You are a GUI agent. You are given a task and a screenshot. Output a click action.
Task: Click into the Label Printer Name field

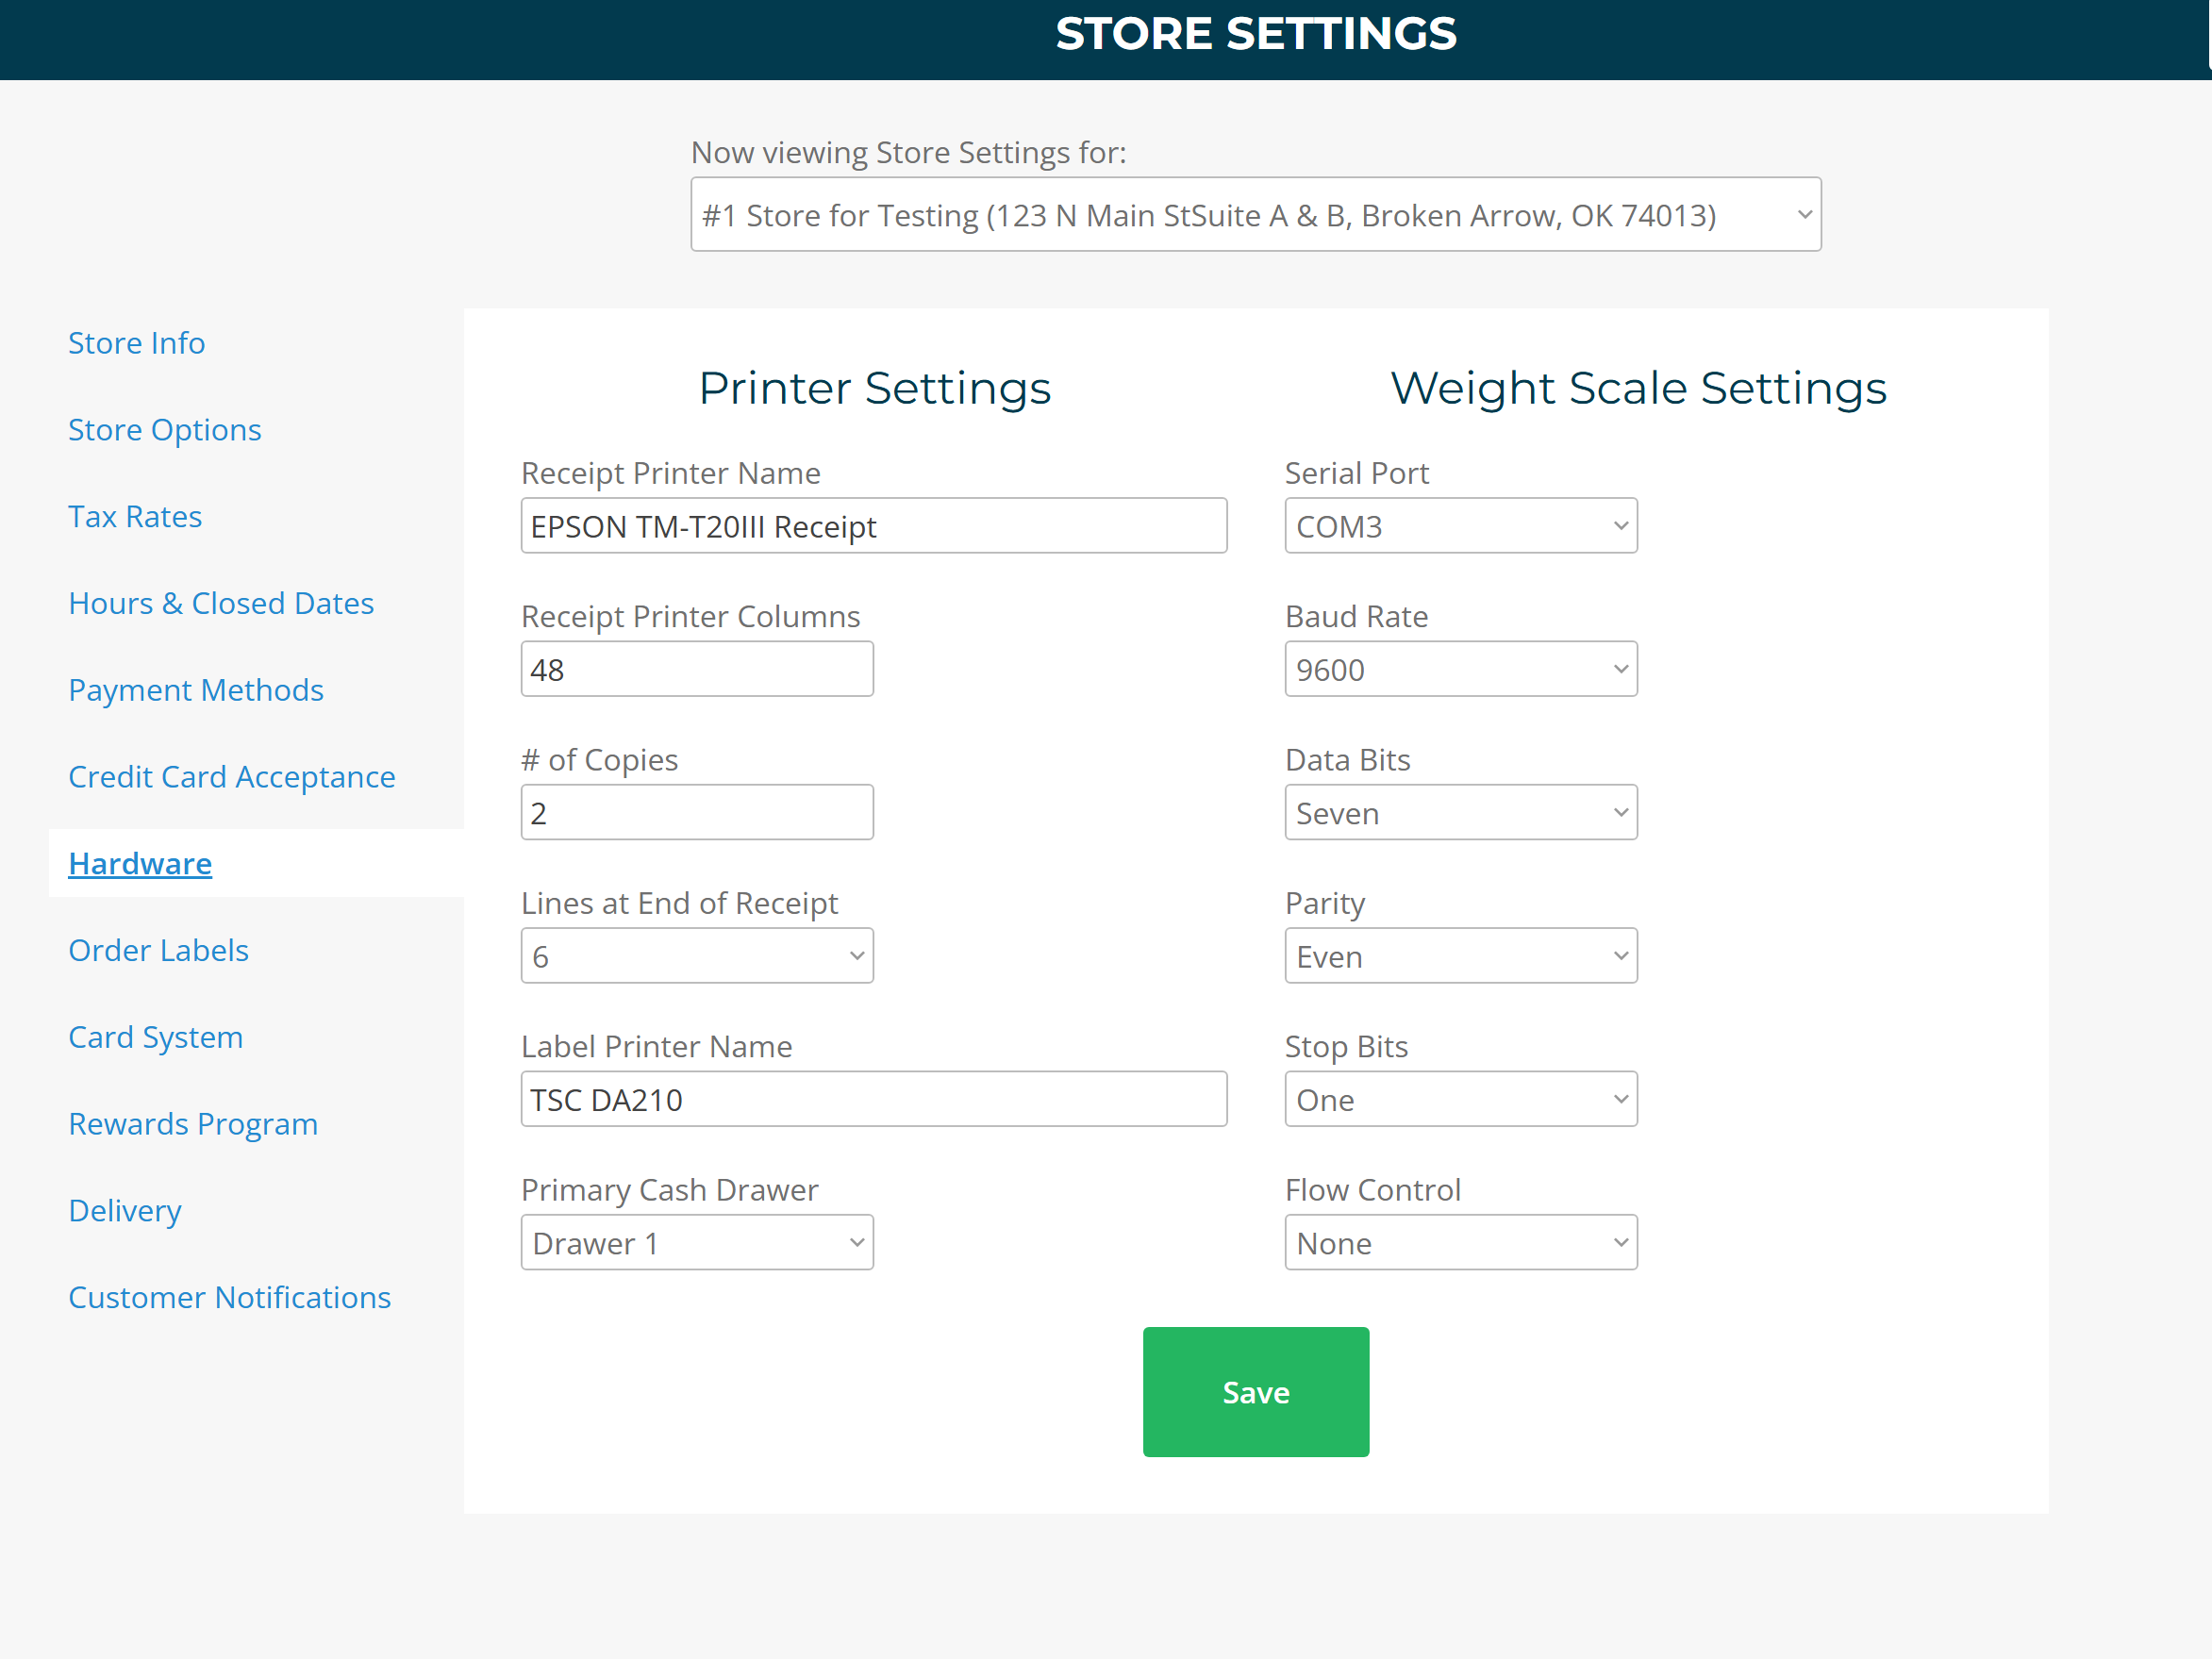pos(873,1099)
